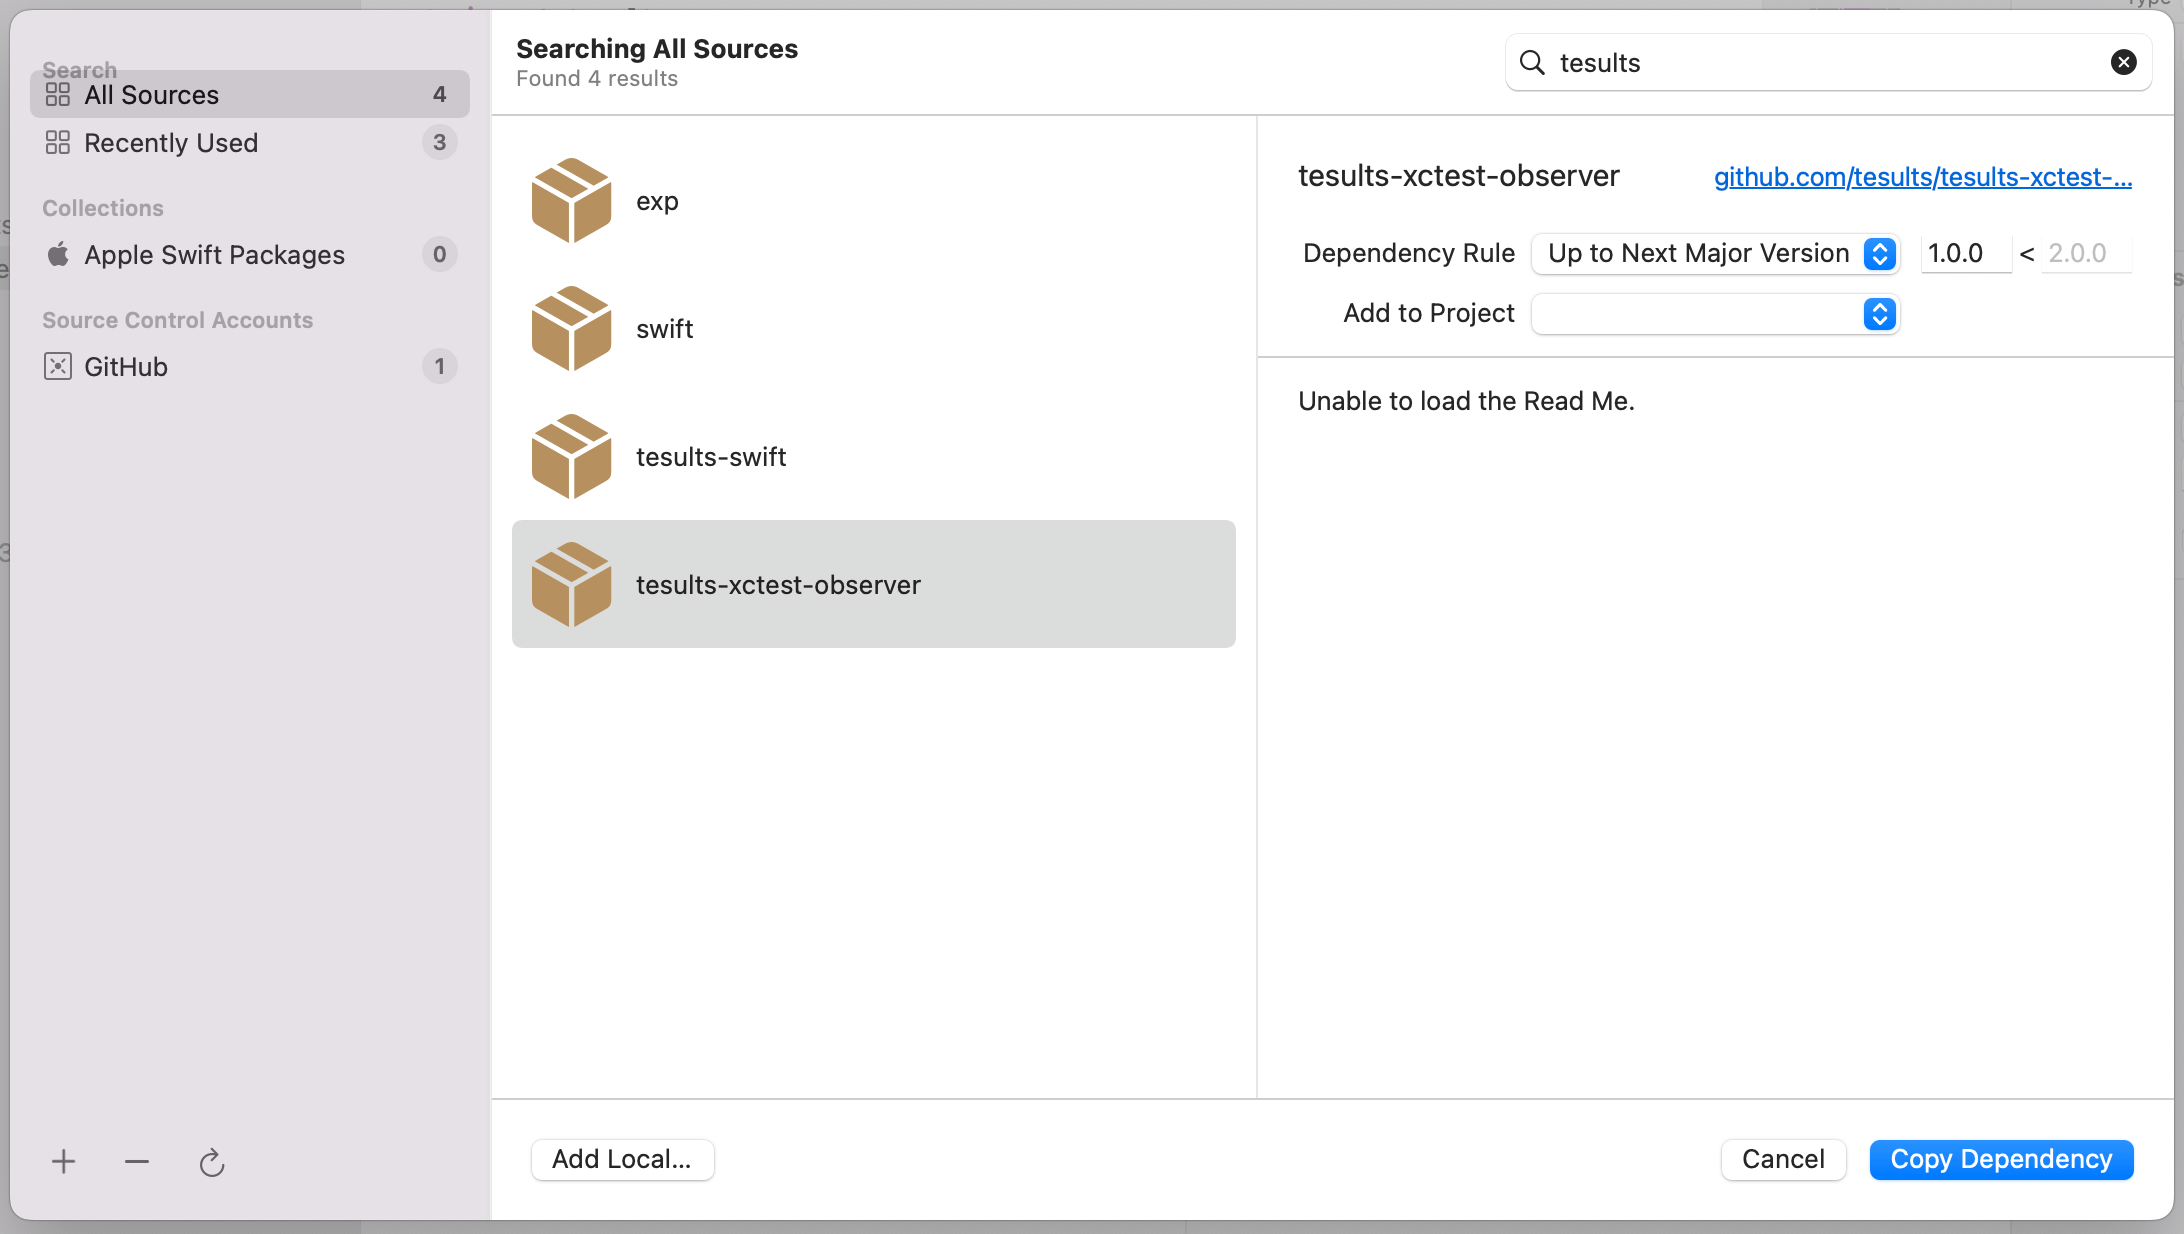
Task: Click the 2.0.0 maximum version field
Action: [x=2086, y=253]
